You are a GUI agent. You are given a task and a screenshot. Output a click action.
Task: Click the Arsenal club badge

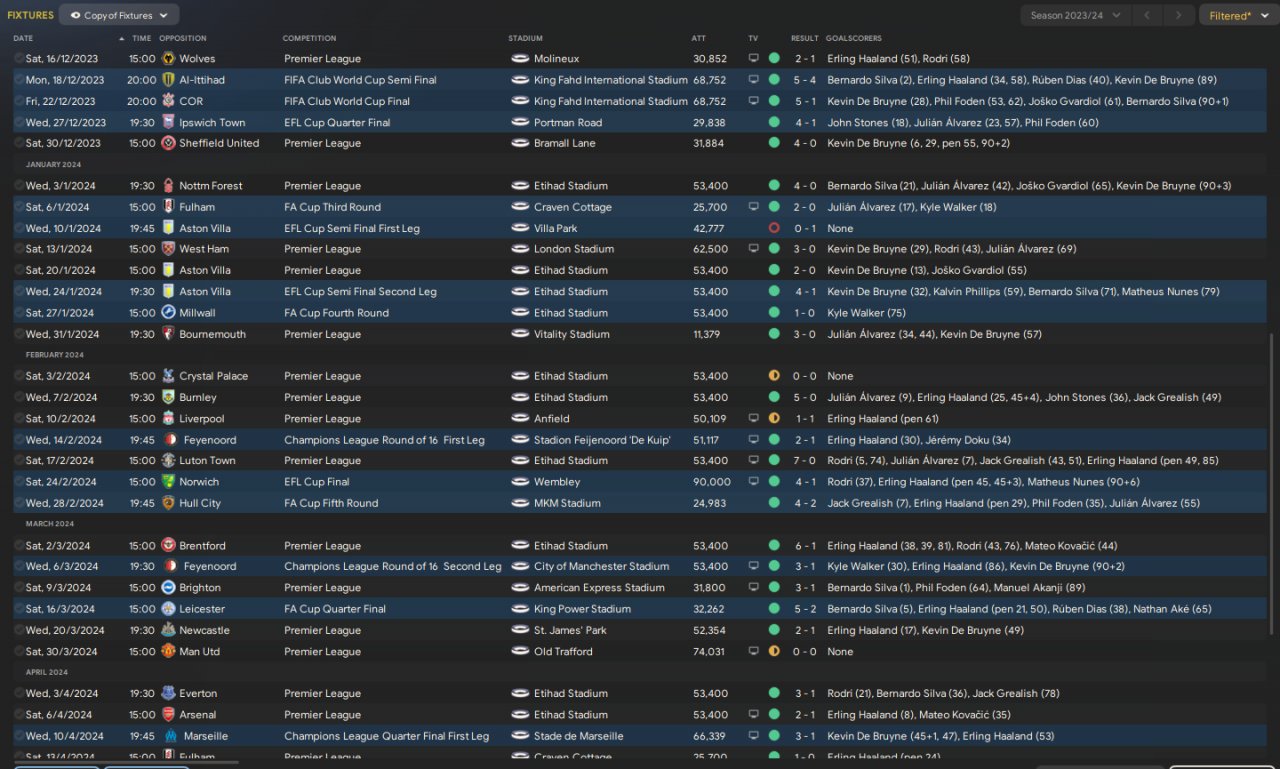coord(168,715)
